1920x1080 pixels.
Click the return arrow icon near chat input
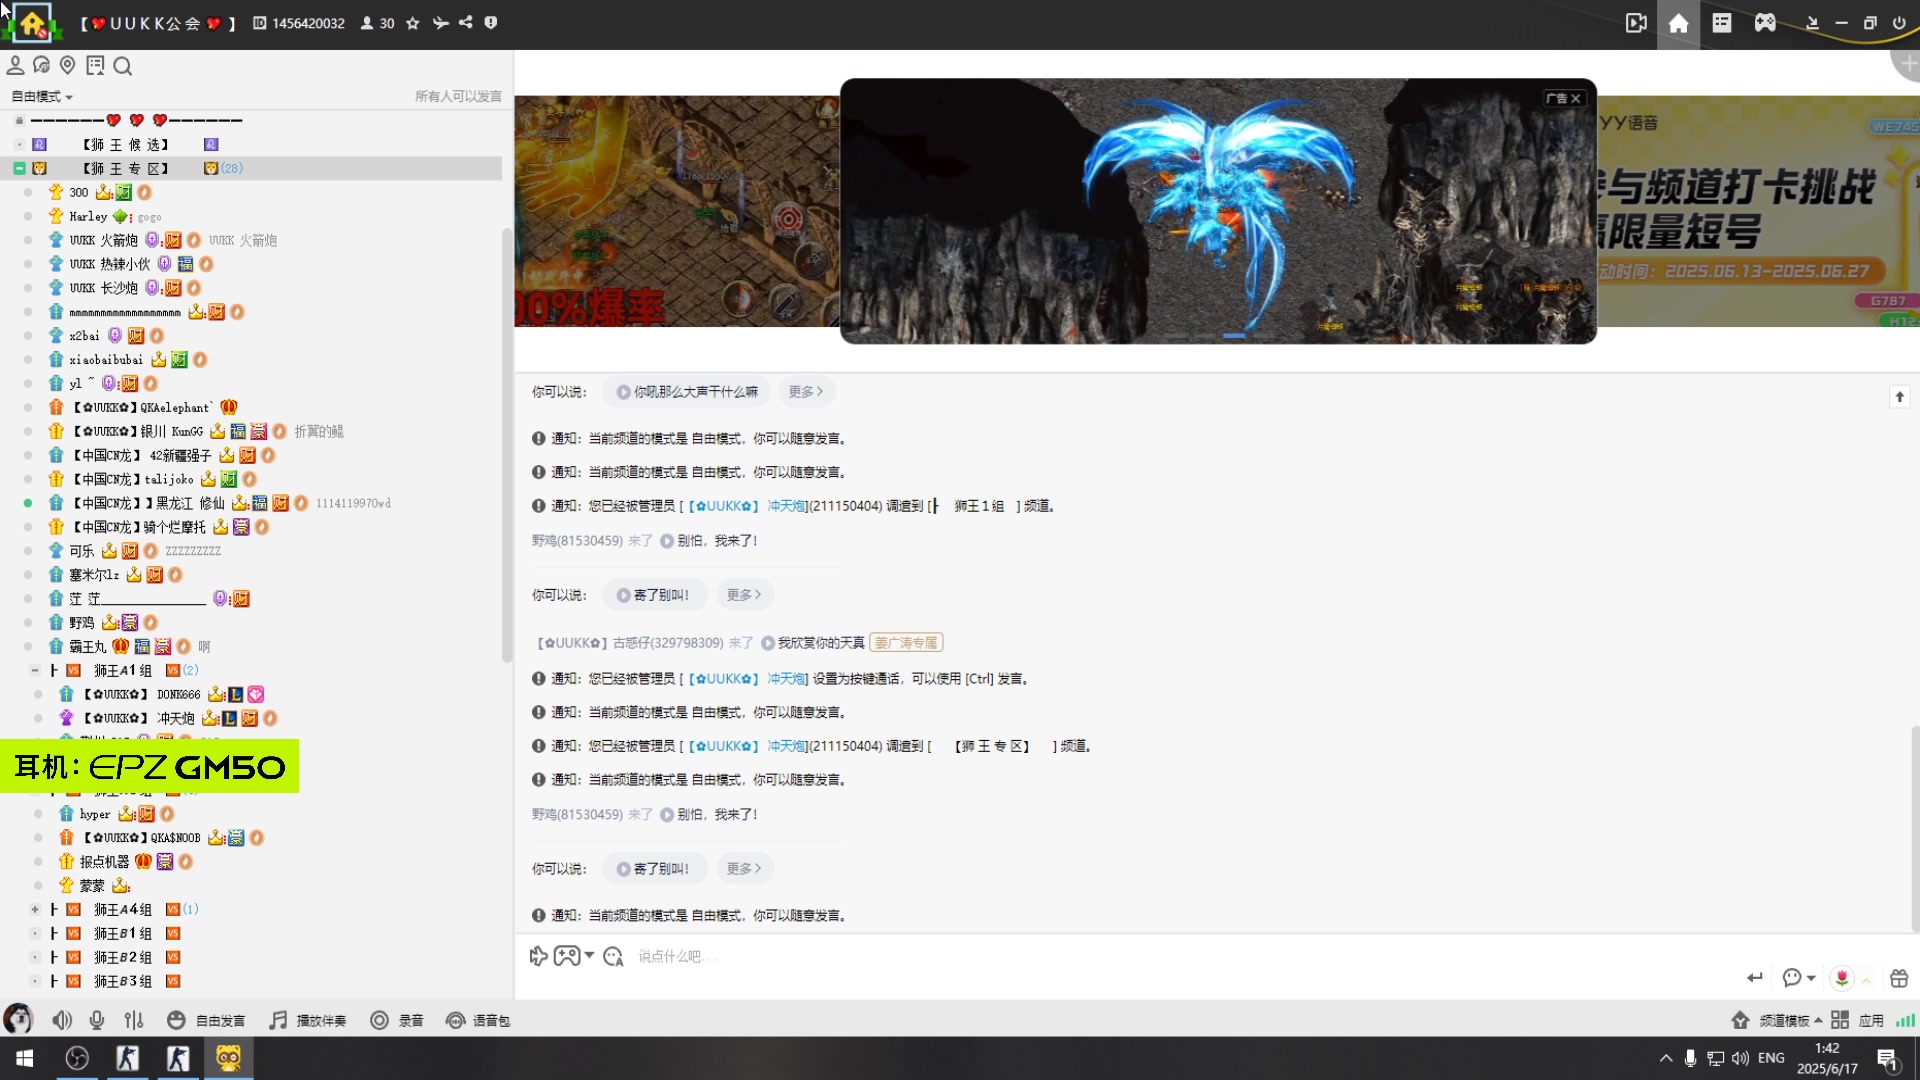[1755, 977]
